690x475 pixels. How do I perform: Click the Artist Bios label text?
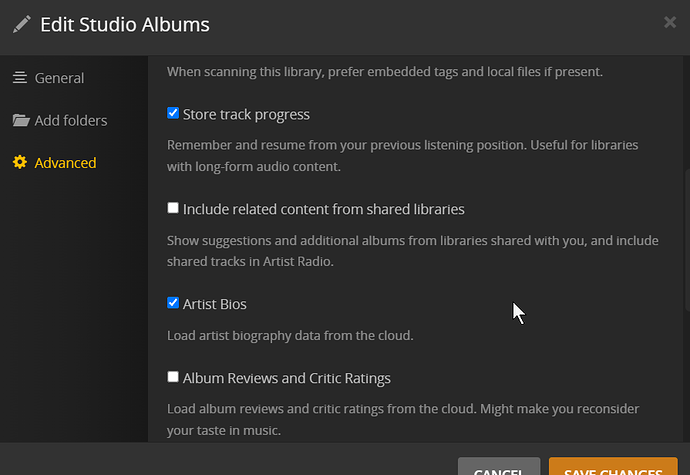tap(214, 304)
